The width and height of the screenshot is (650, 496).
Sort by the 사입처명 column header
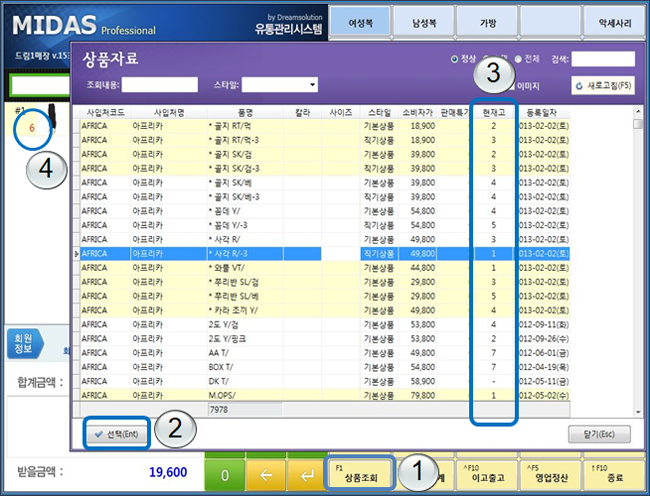169,112
